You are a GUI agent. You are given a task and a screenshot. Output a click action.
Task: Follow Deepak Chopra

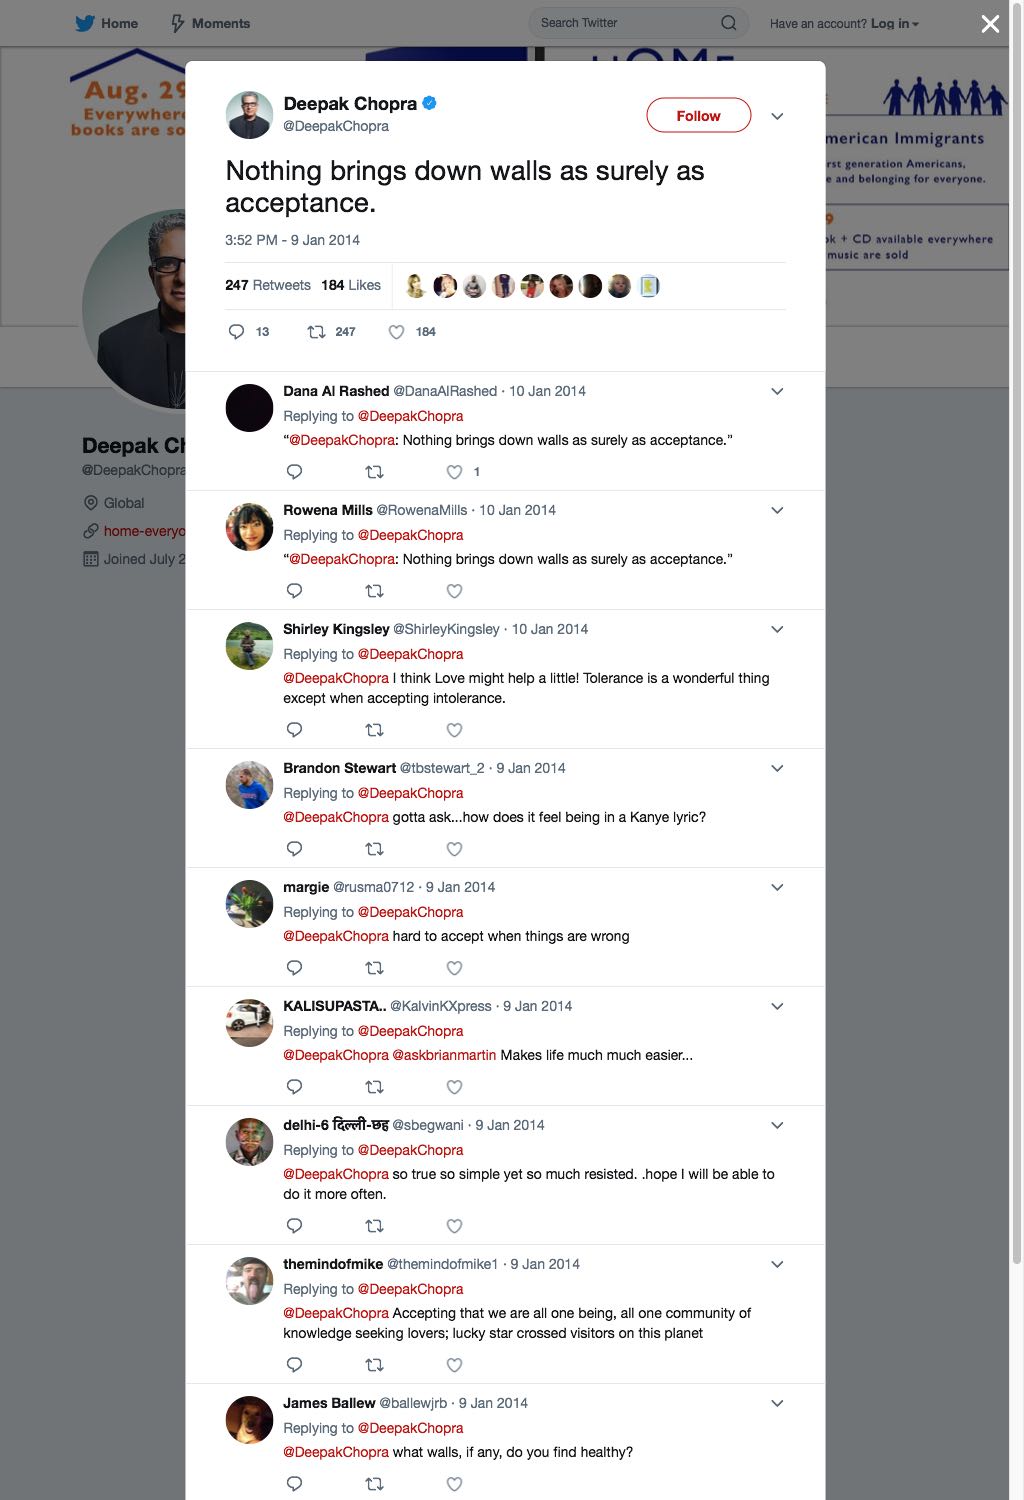coord(698,115)
